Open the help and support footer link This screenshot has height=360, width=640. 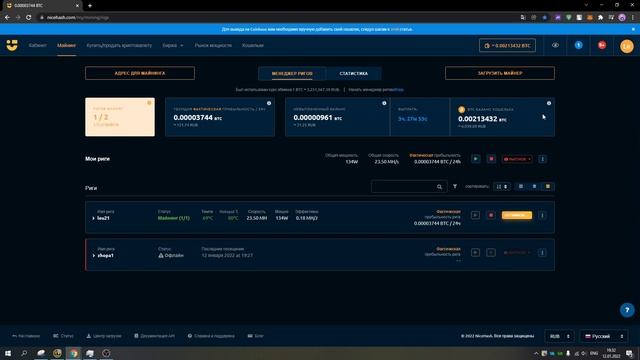(x=211, y=336)
